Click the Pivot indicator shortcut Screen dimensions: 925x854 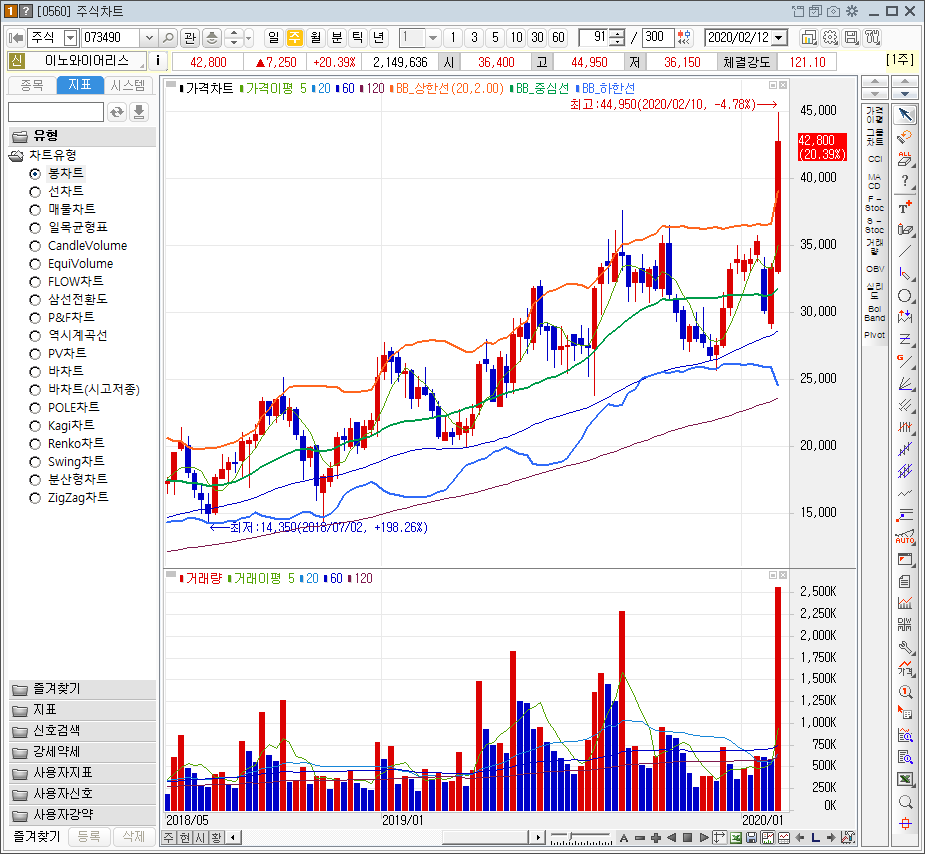875,335
